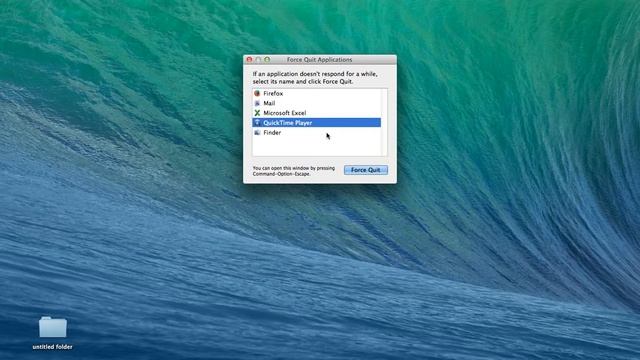This screenshot has width=640, height=360.
Task: Select the "untitled folder" desktop folder icon
Action: pyautogui.click(x=53, y=327)
